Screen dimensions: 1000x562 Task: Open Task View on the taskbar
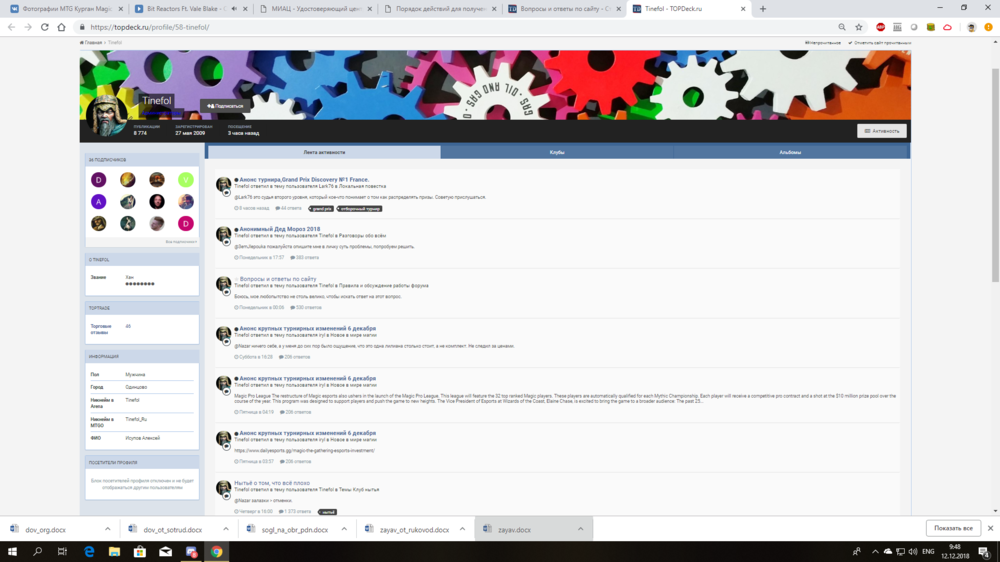[x=62, y=552]
